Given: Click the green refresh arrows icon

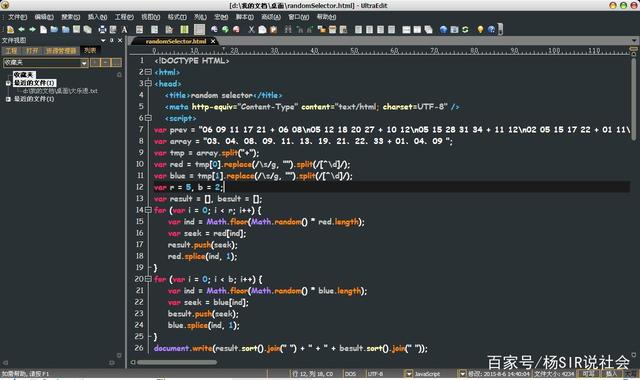Looking at the screenshot, I should pyautogui.click(x=465, y=29).
